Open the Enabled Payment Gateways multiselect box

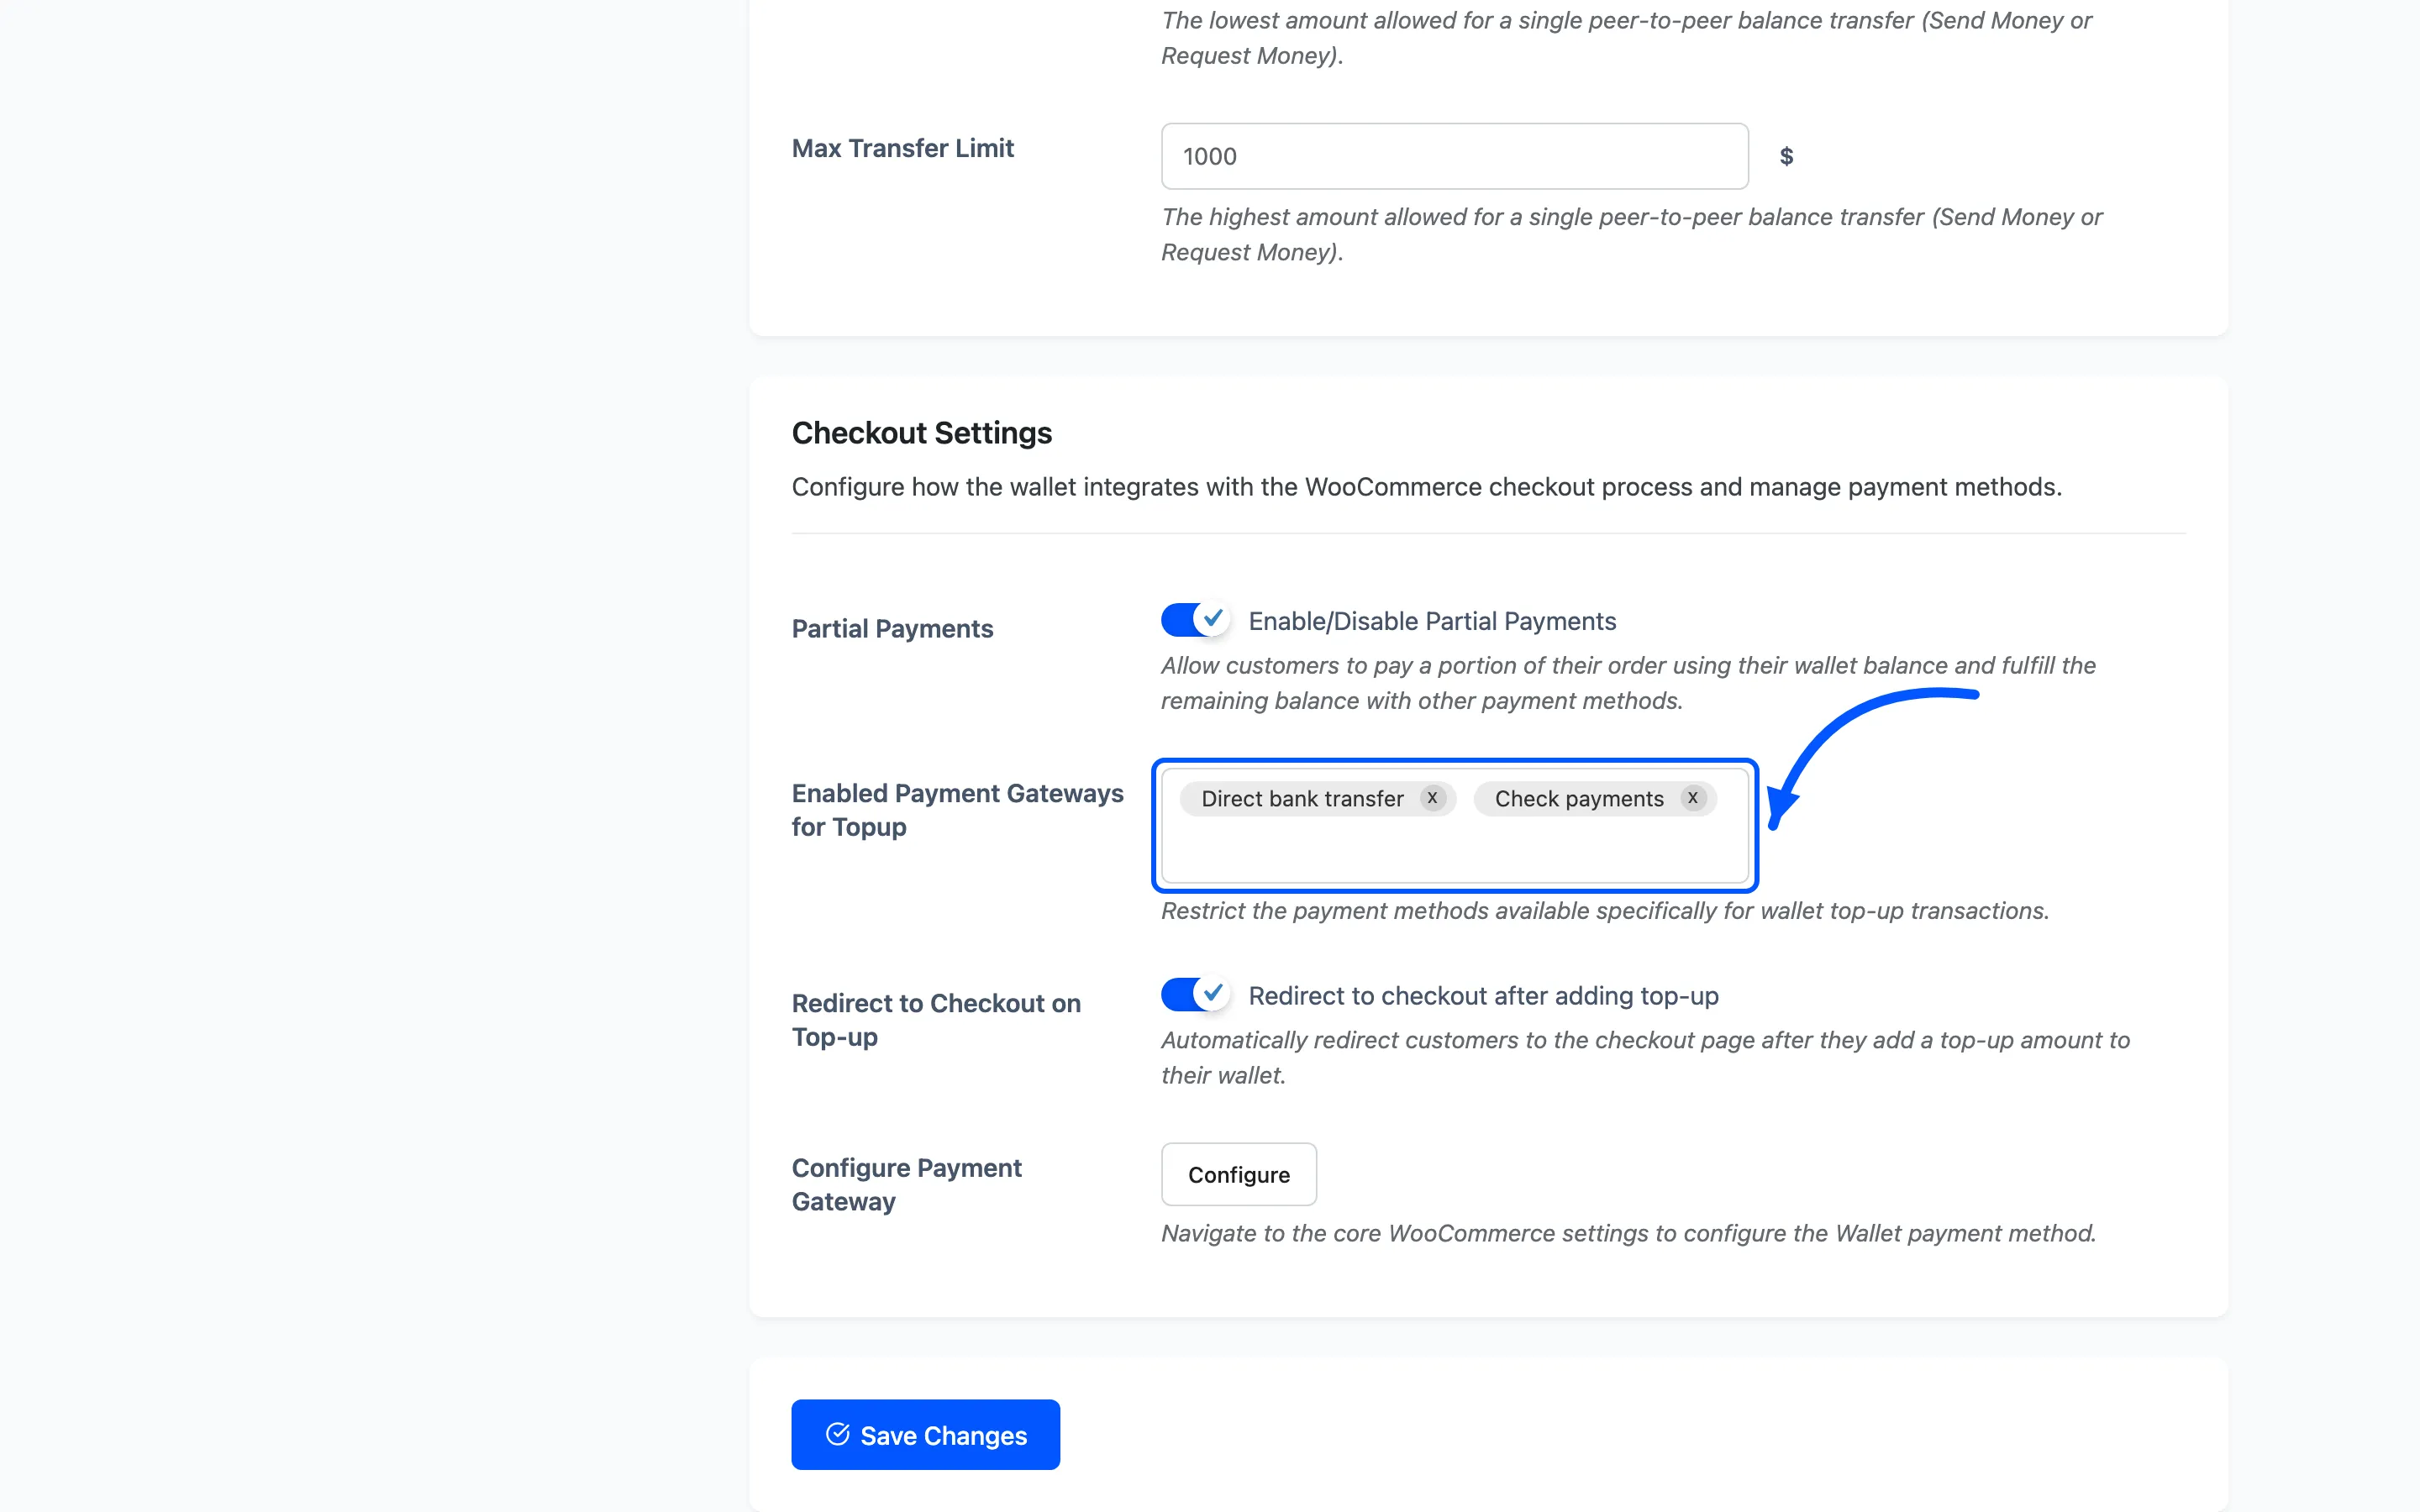[1454, 826]
